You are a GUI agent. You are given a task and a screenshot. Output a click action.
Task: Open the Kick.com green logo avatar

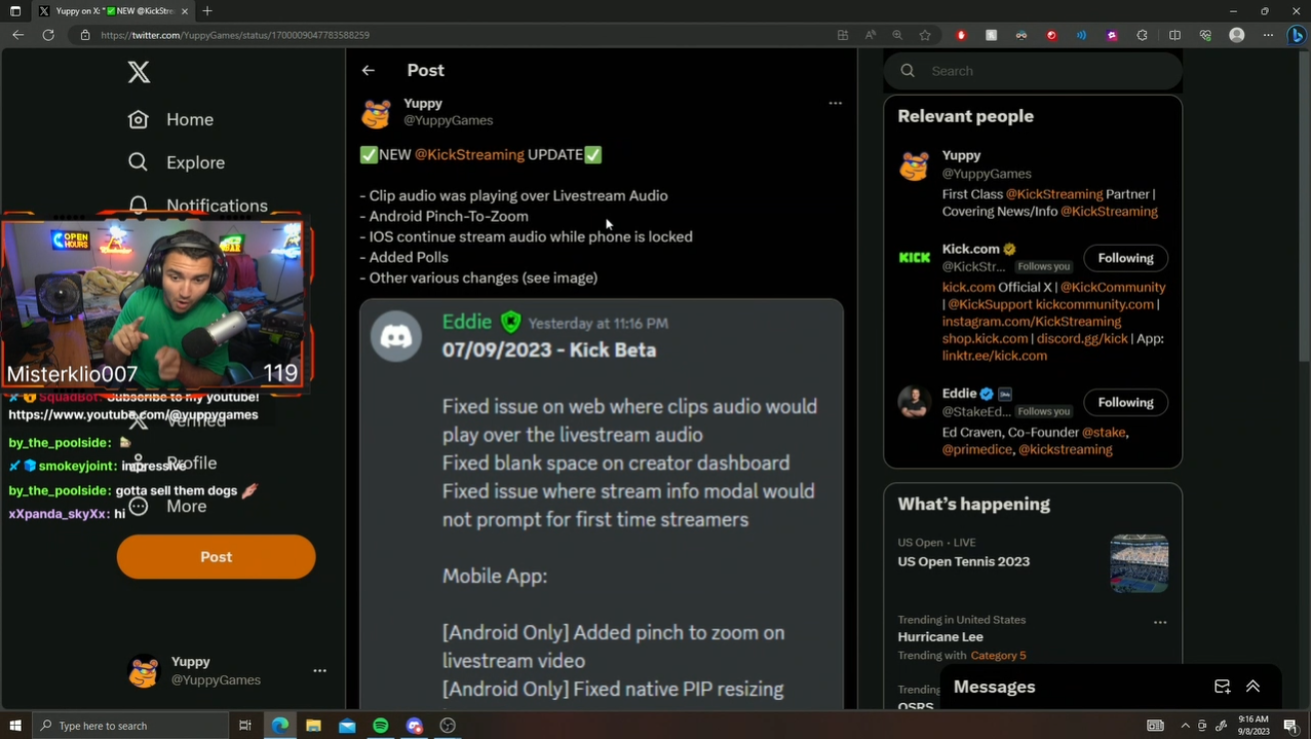914,258
